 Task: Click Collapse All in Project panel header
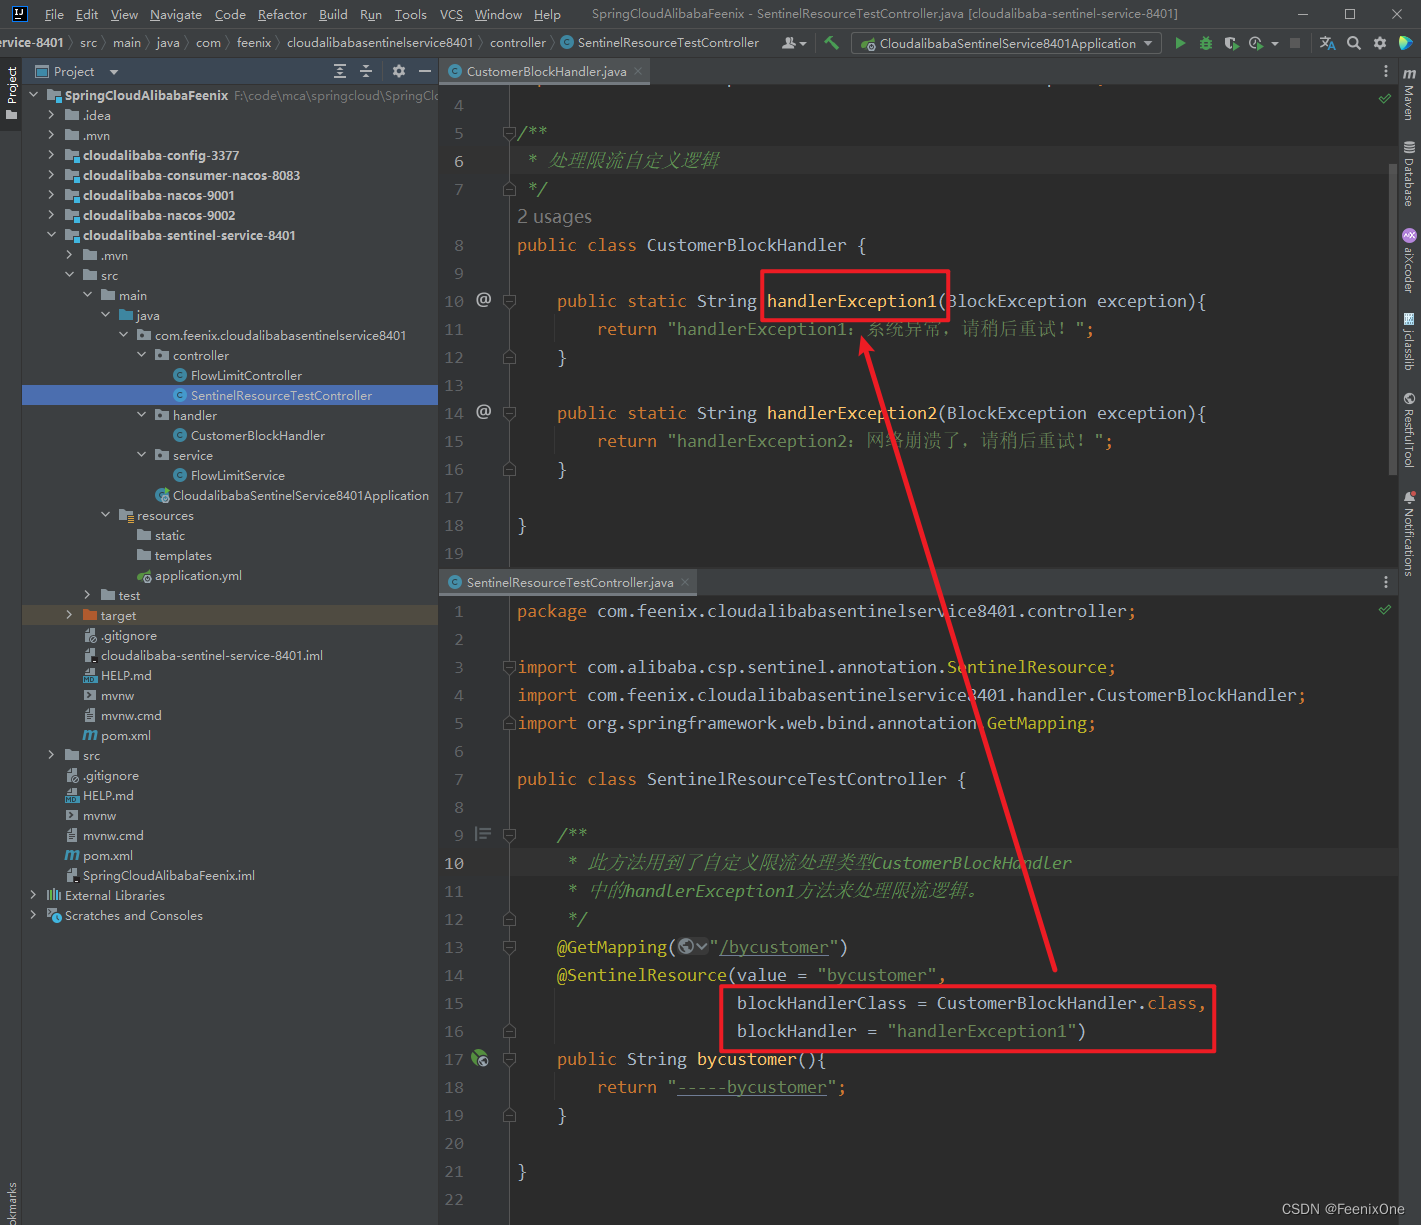pyautogui.click(x=366, y=71)
